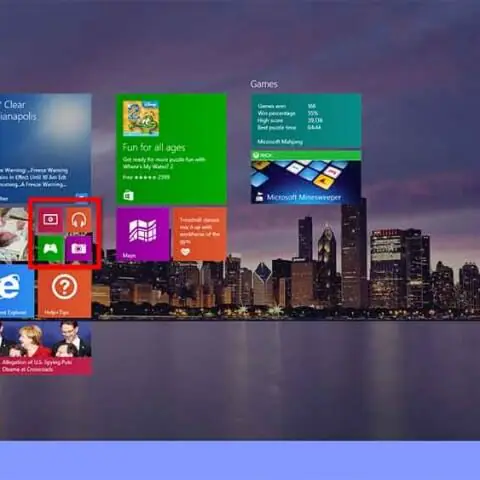Open the purple Camera tile
This screenshot has width=480, height=480.
pos(78,248)
